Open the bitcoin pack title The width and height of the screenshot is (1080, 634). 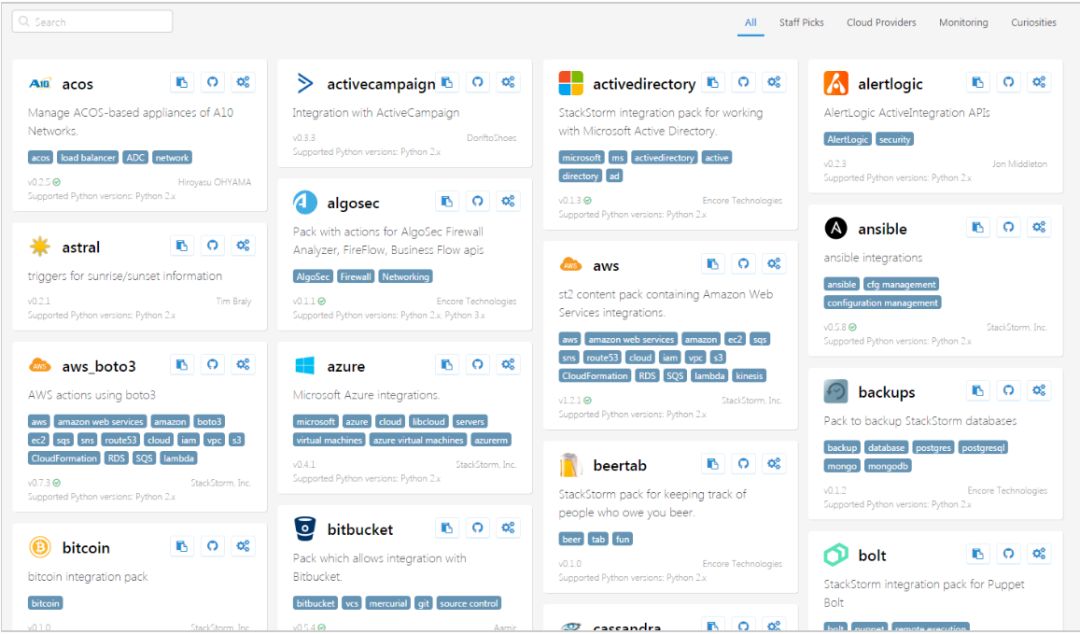(85, 548)
